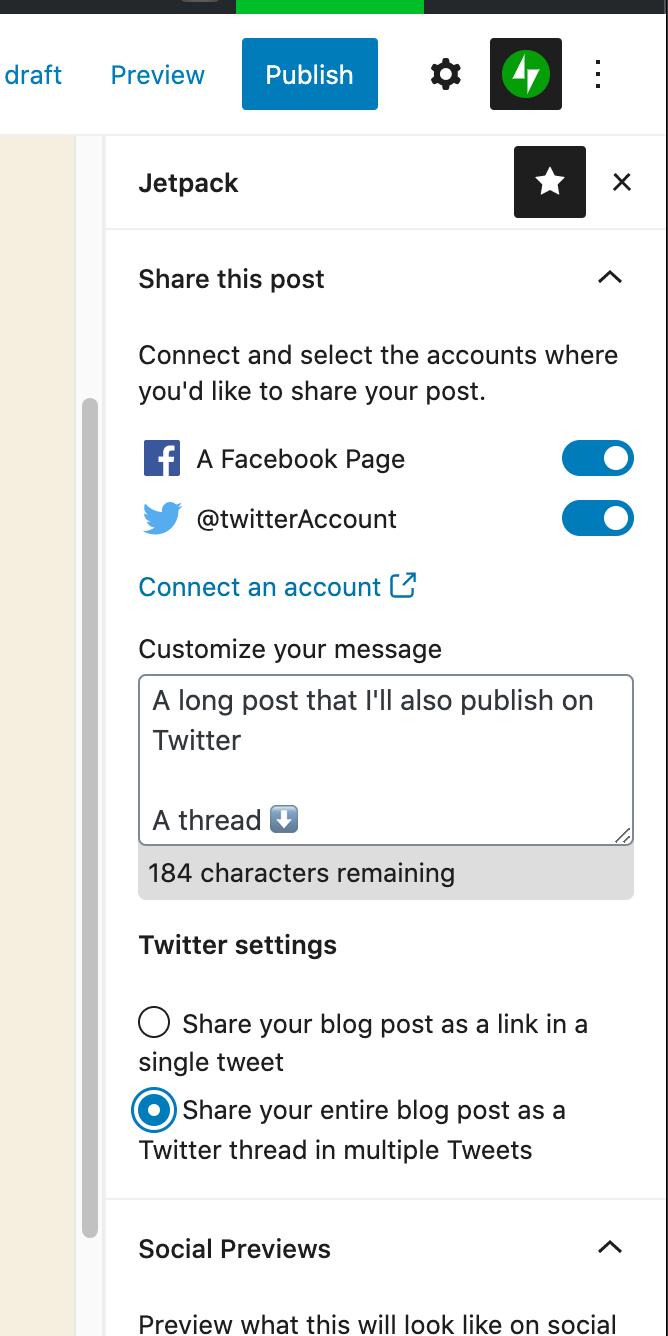Collapse the Social Previews section
Image resolution: width=668 pixels, height=1336 pixels.
tap(609, 1247)
